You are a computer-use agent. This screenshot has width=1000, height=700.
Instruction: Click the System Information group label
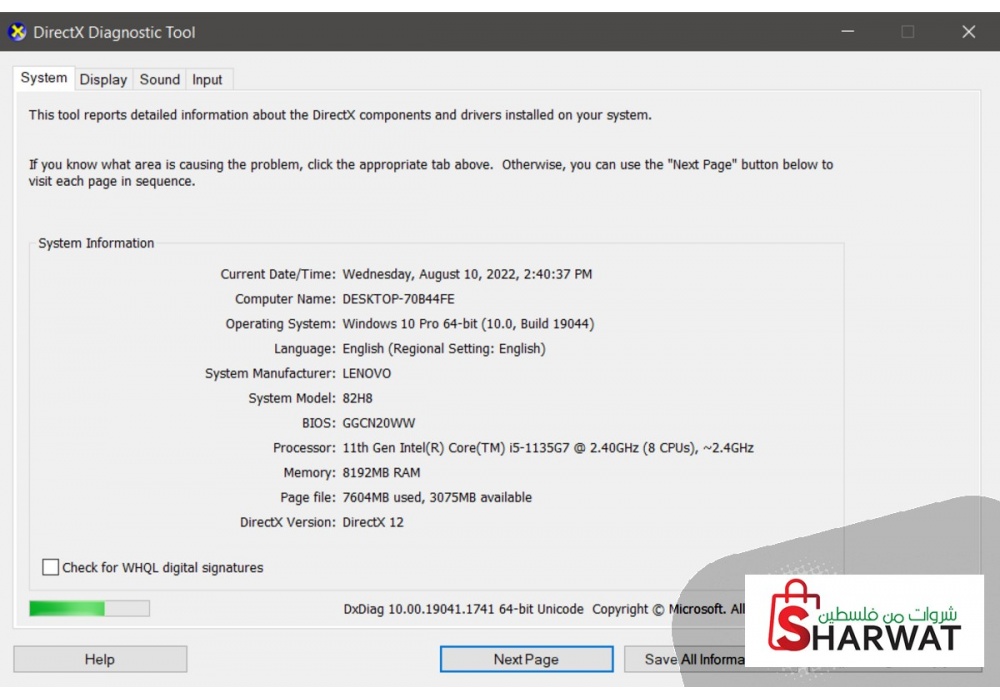point(96,243)
